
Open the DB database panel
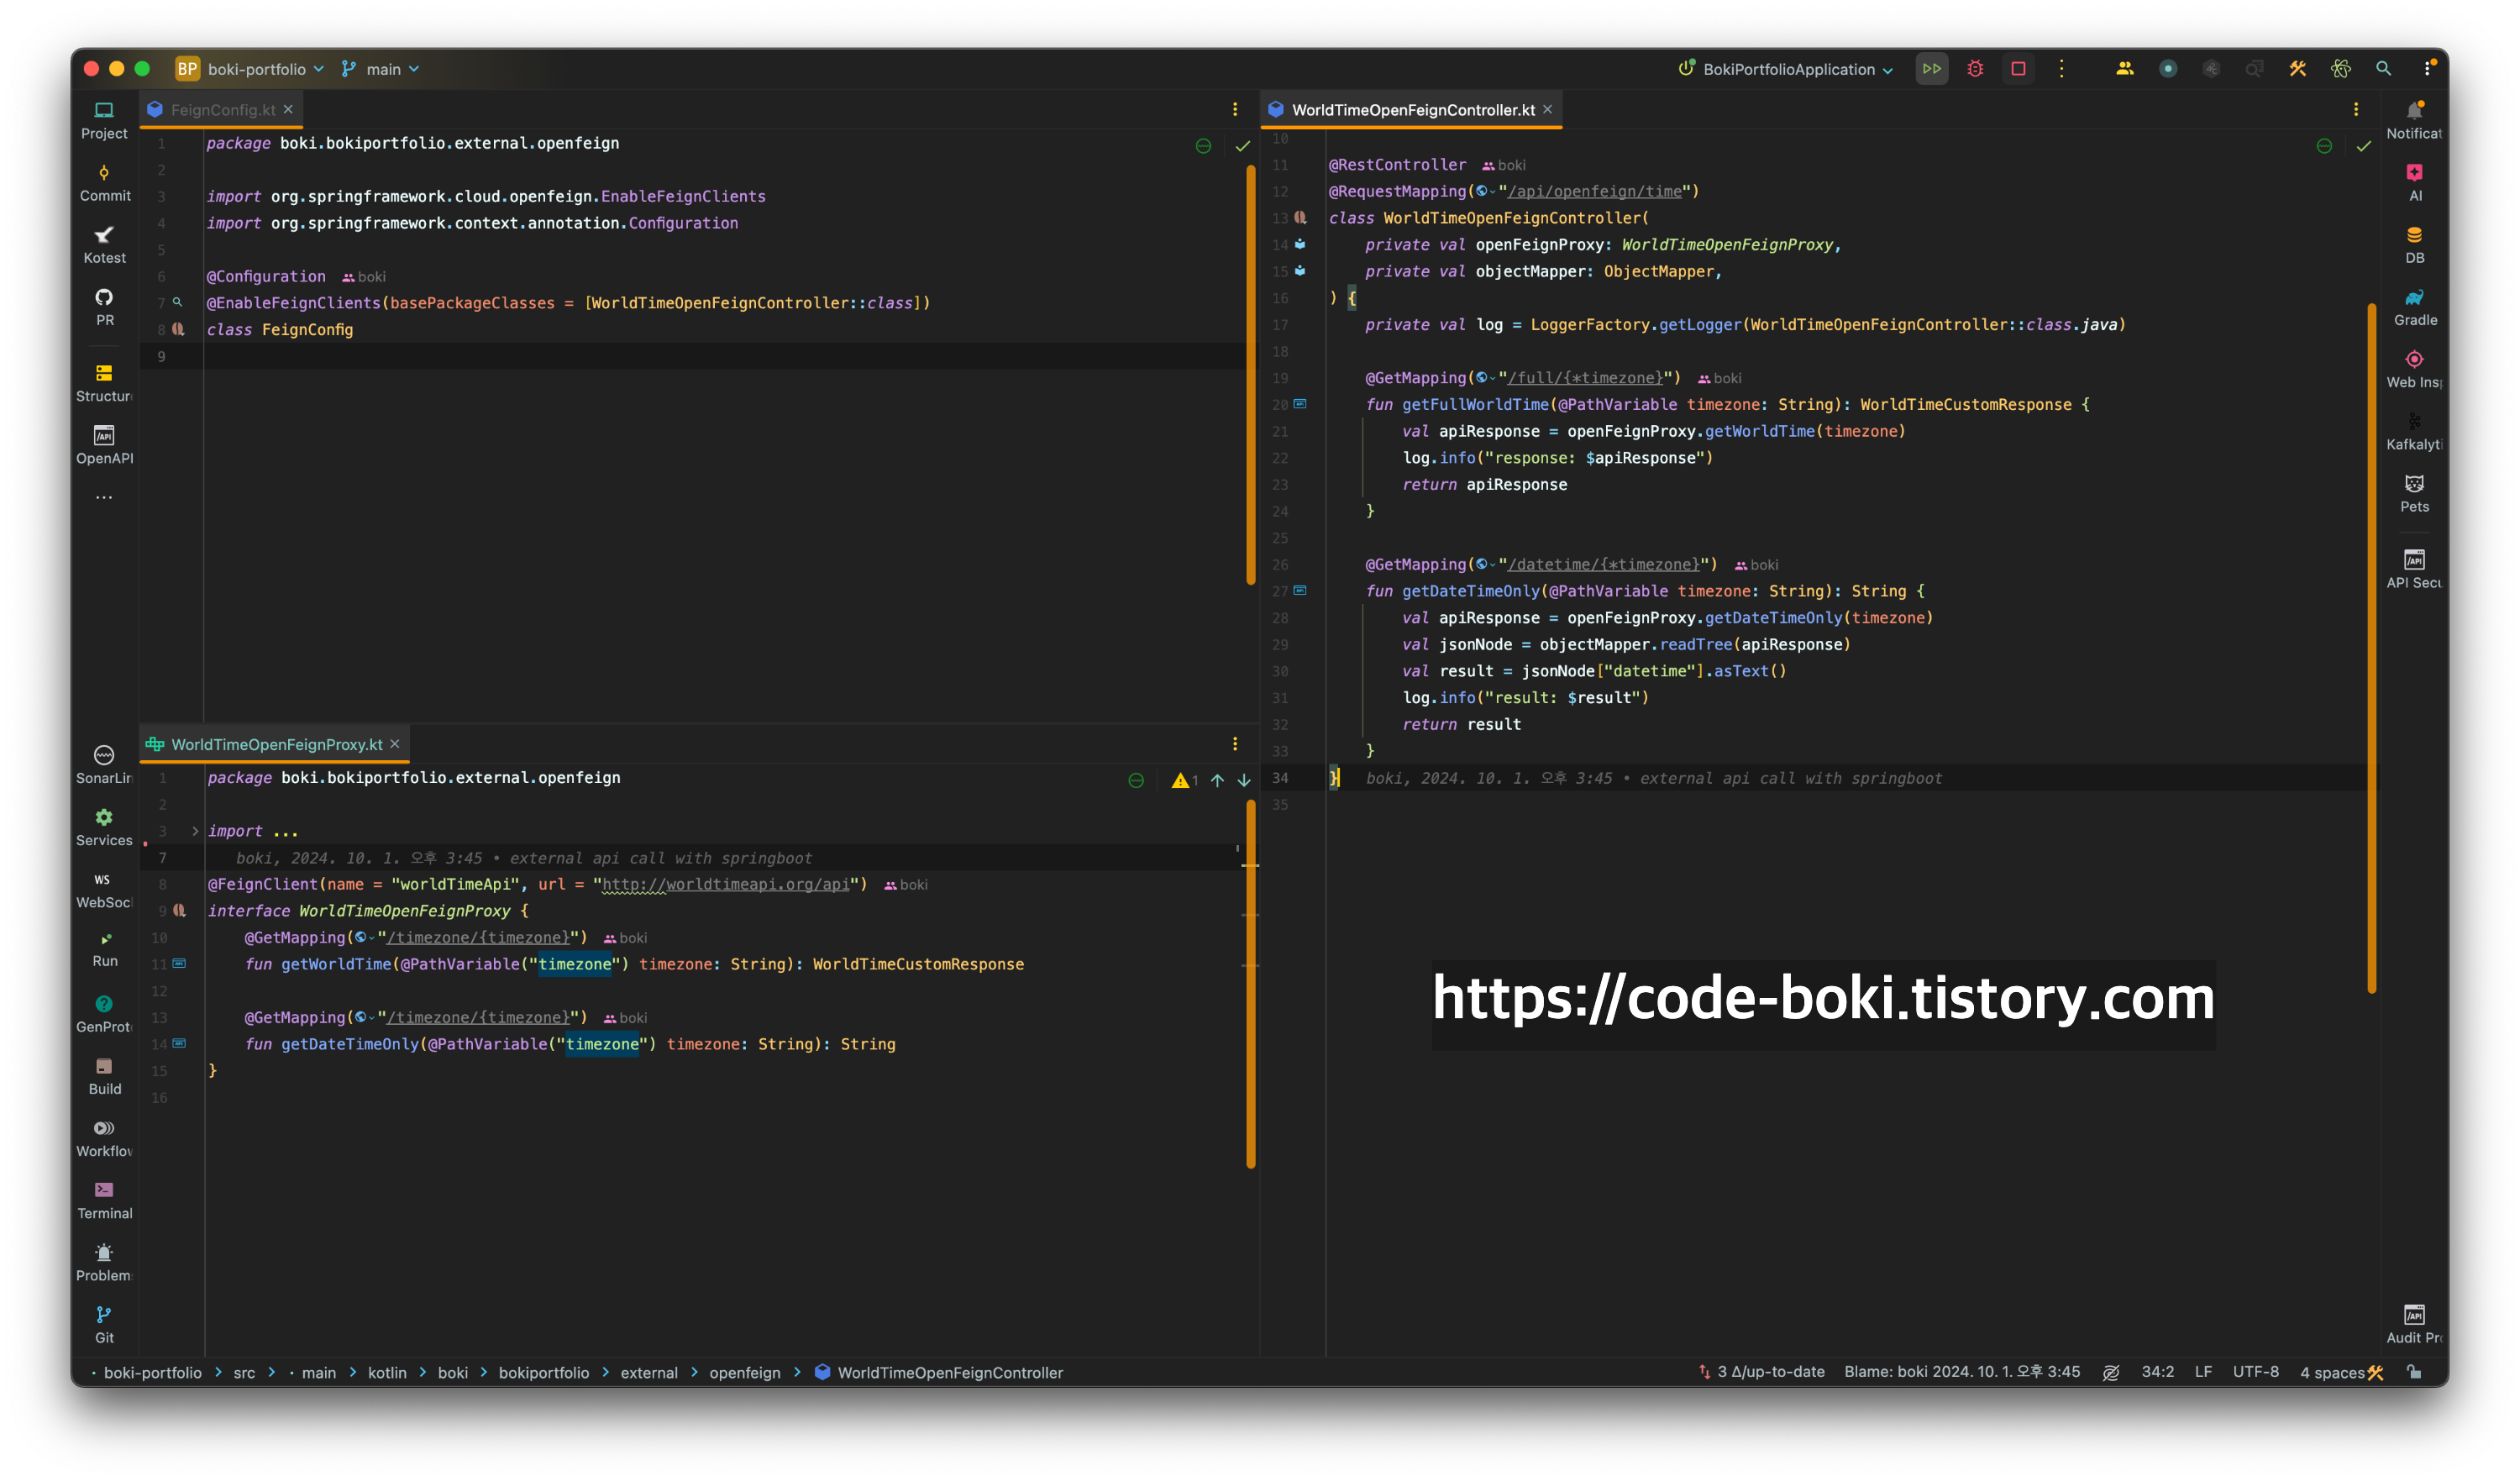(2414, 244)
